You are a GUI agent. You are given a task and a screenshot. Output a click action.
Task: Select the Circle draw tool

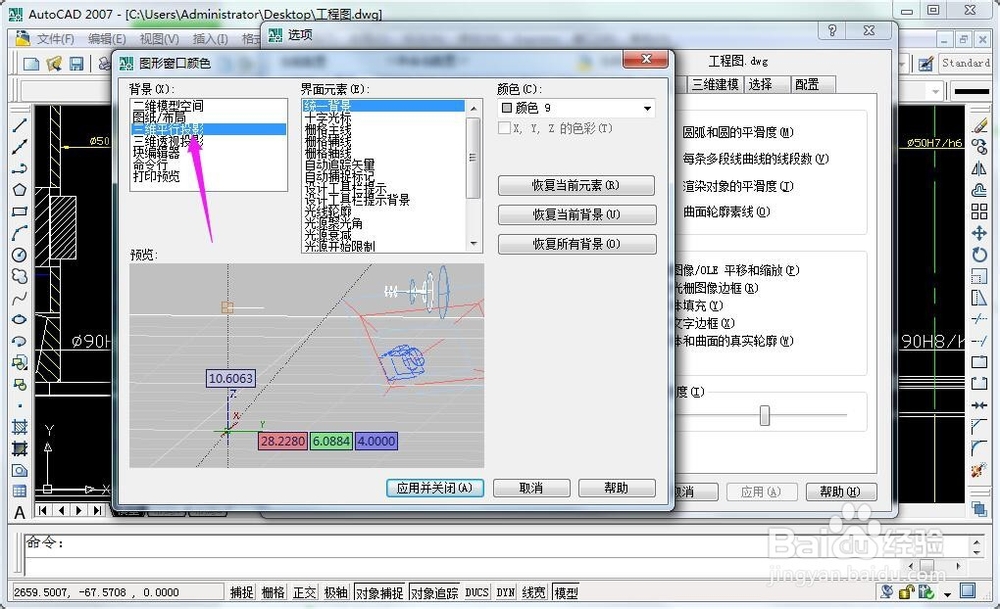coord(19,255)
